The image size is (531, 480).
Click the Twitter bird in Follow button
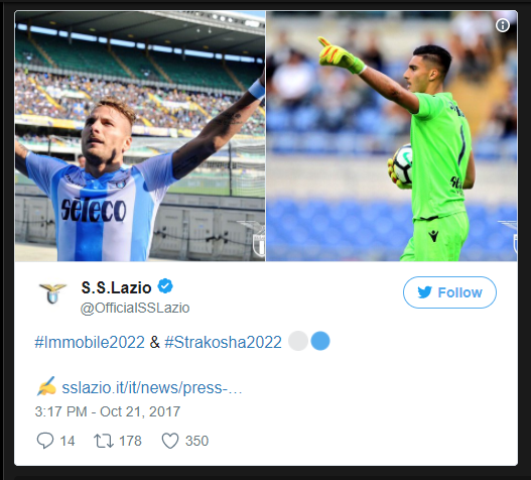[x=425, y=292]
